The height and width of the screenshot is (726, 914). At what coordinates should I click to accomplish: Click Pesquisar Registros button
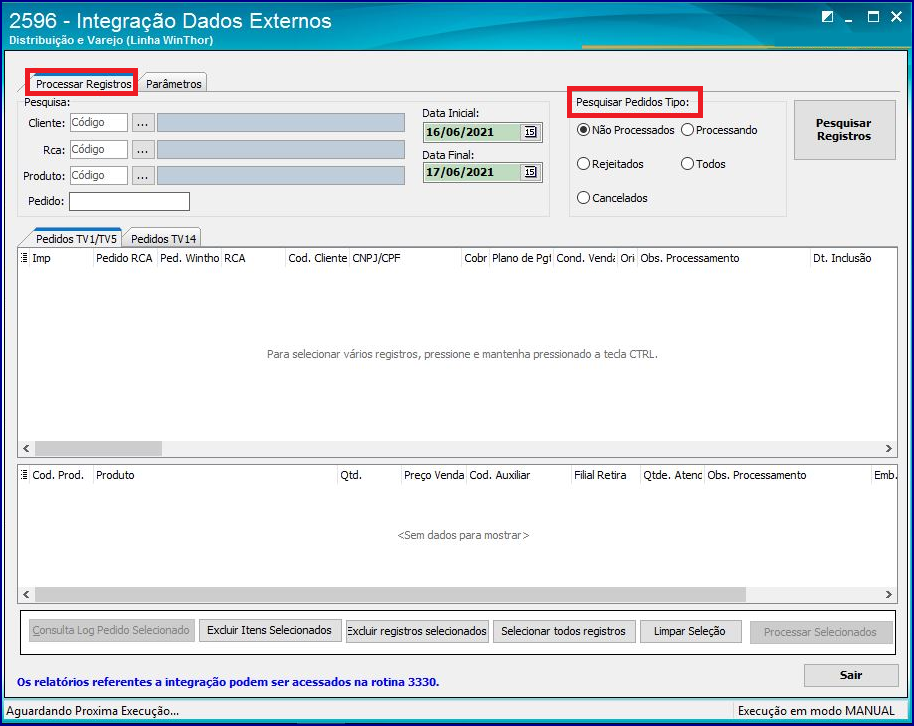tap(844, 129)
